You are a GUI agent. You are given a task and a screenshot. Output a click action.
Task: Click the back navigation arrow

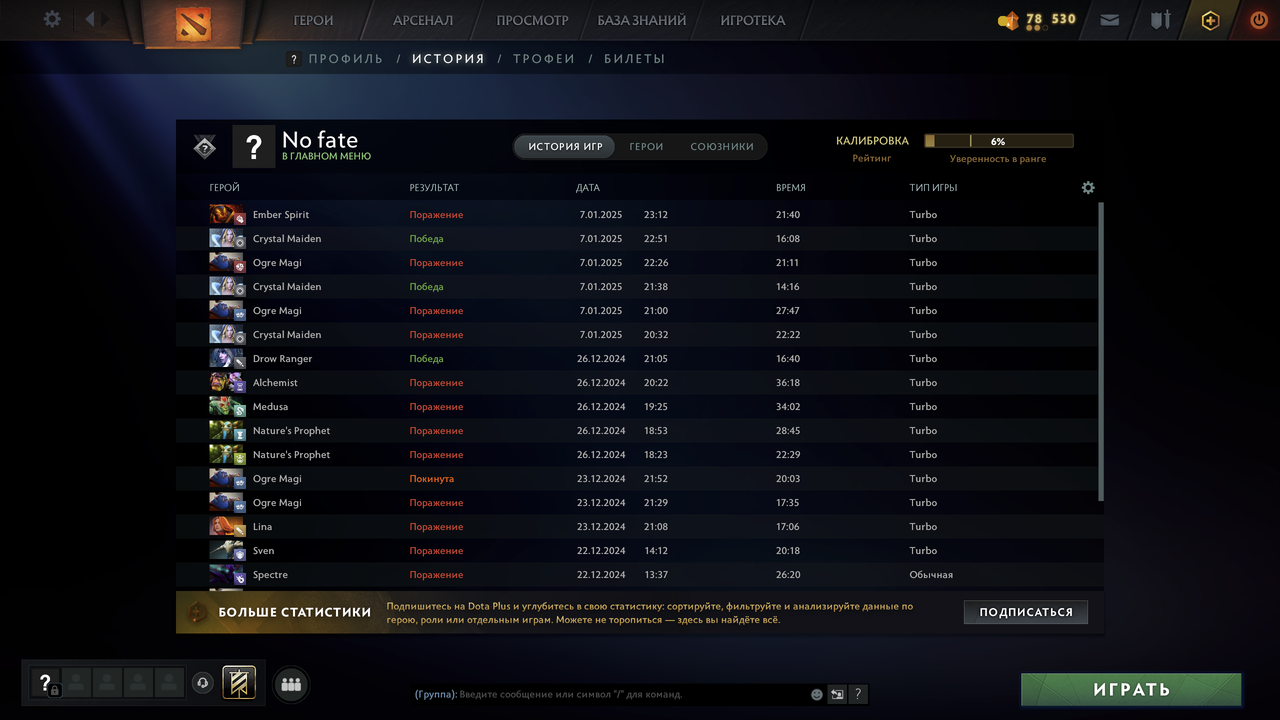pos(90,19)
